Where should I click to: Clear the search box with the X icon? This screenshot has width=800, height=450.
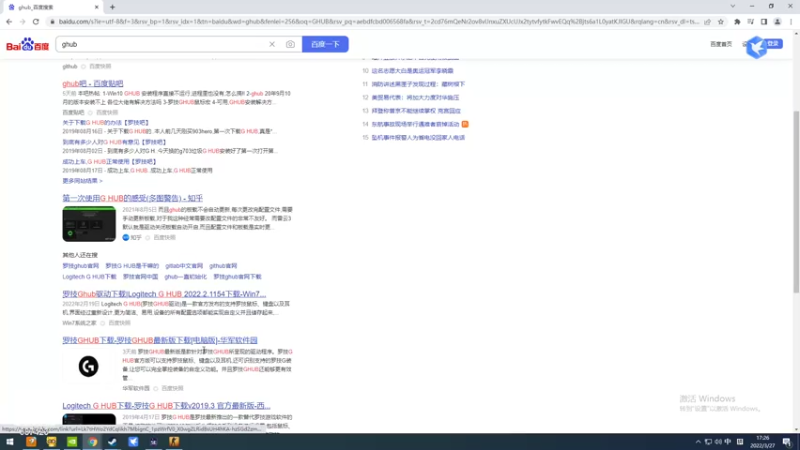(x=272, y=44)
